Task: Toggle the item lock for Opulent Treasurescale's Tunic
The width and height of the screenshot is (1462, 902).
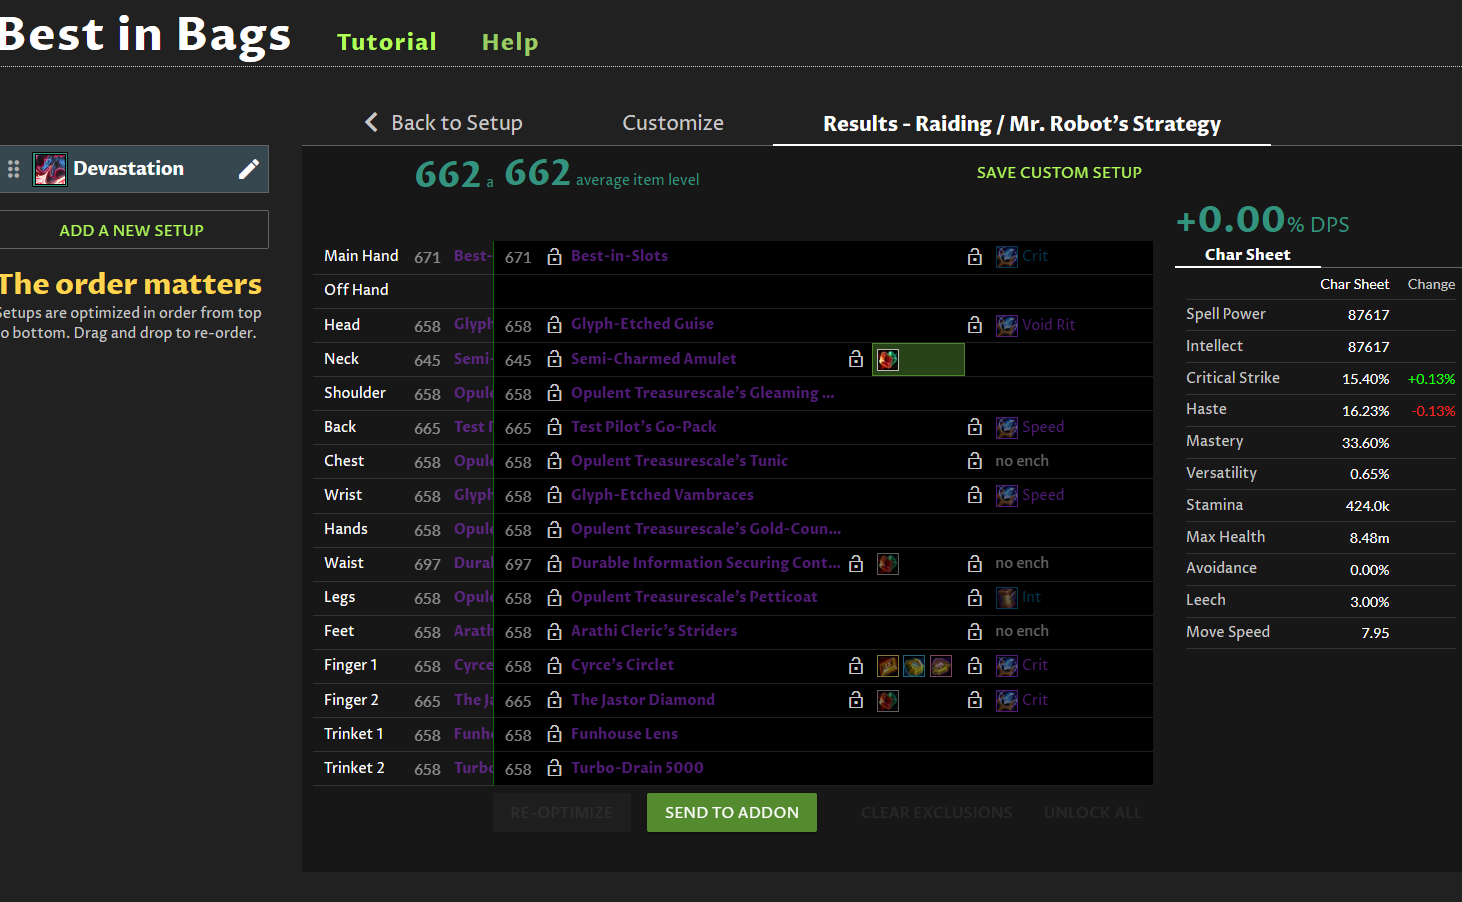Action: point(554,461)
